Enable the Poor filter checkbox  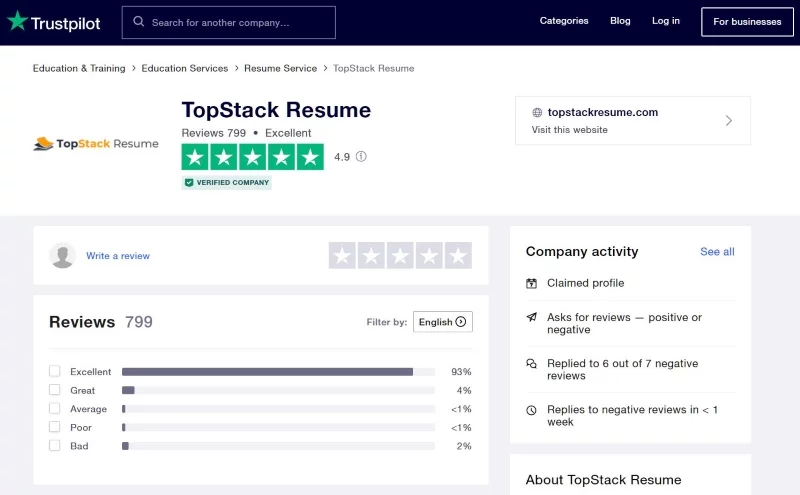click(x=55, y=427)
